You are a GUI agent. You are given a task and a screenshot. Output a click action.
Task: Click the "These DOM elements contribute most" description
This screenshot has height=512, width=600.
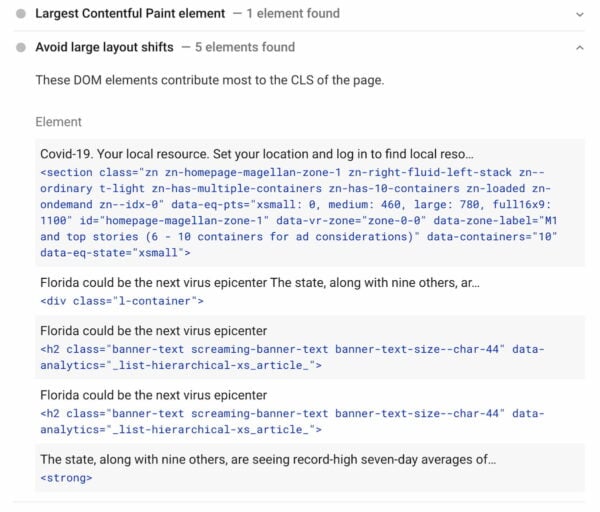(x=209, y=79)
